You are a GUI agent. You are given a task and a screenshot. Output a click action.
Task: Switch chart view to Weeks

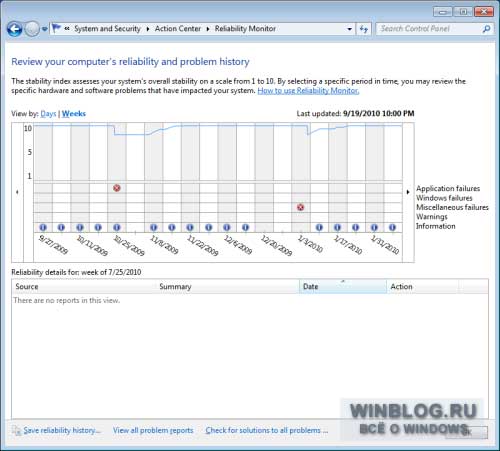[74, 114]
